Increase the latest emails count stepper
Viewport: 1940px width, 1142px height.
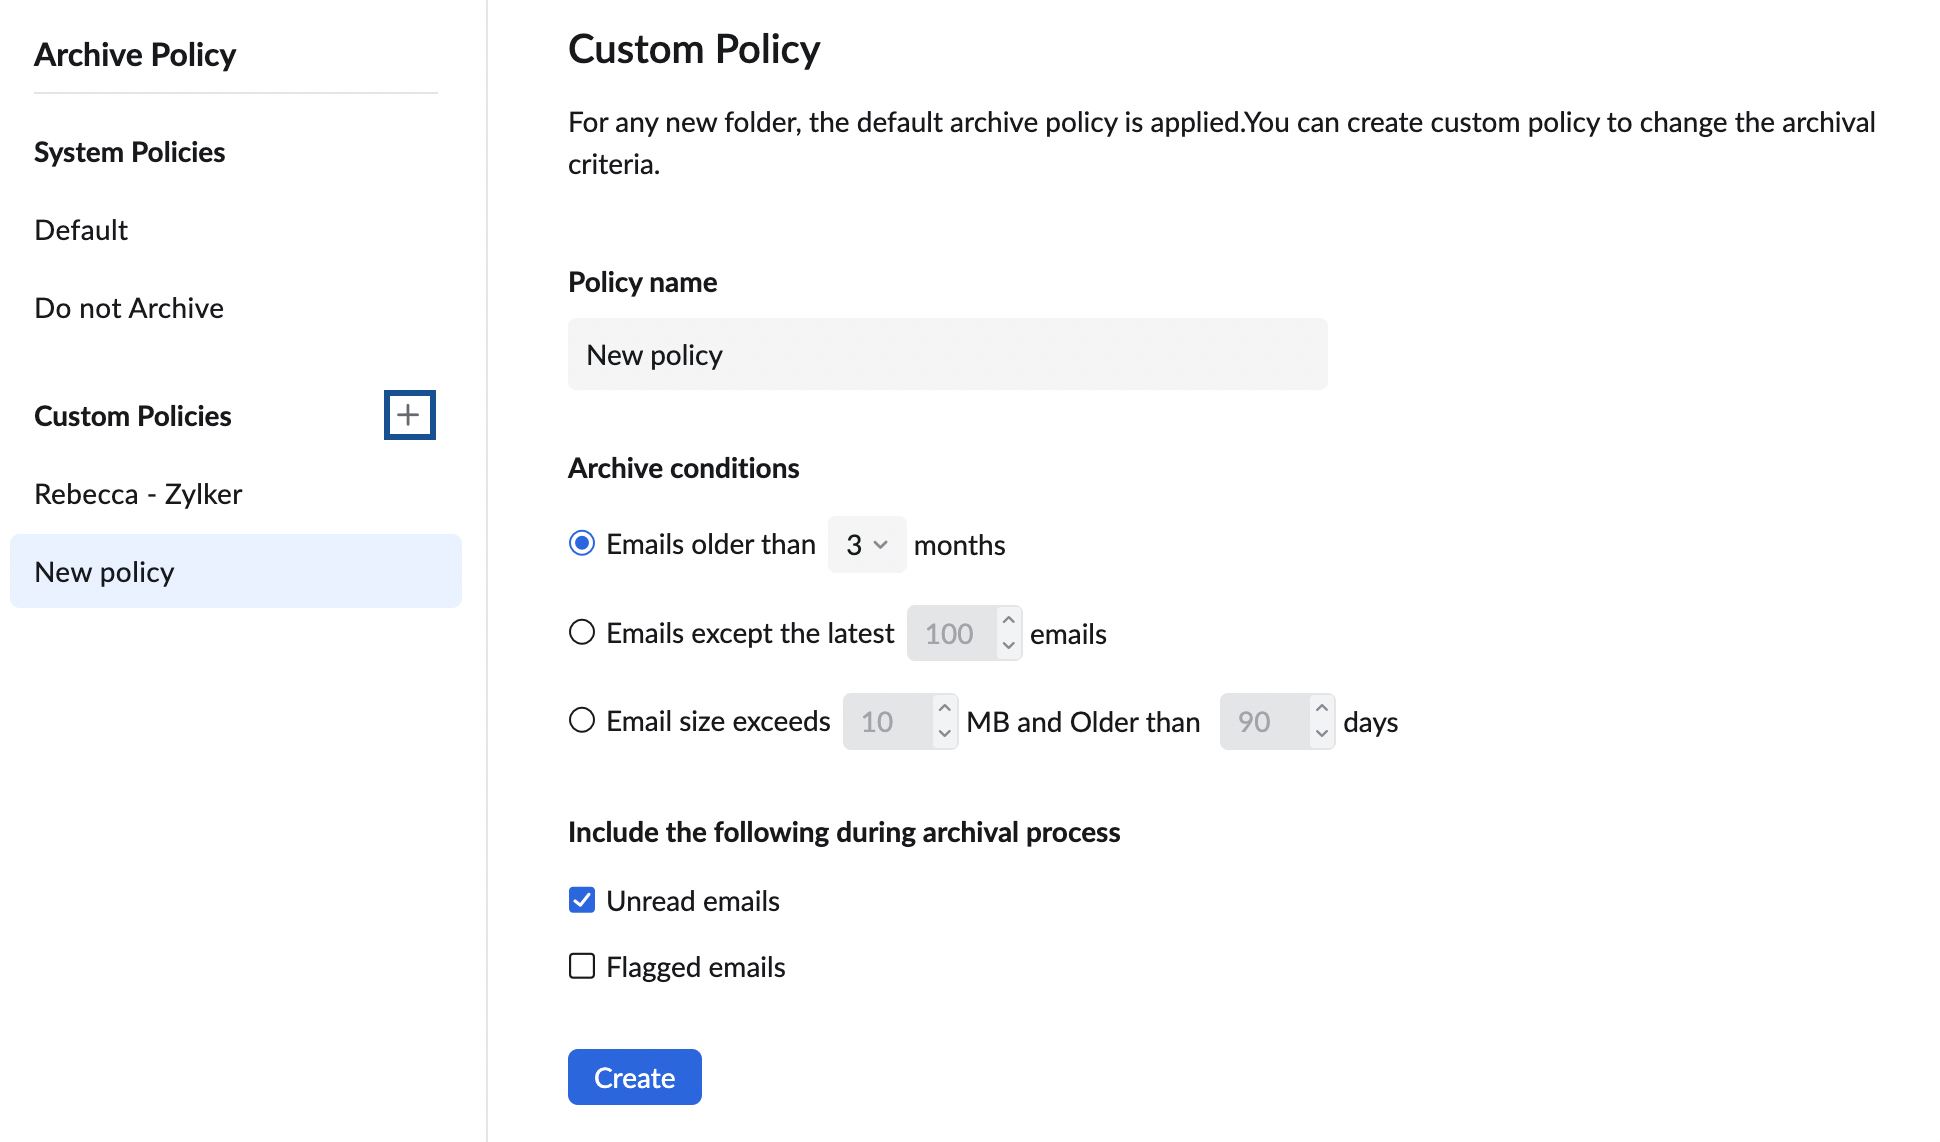point(1009,621)
